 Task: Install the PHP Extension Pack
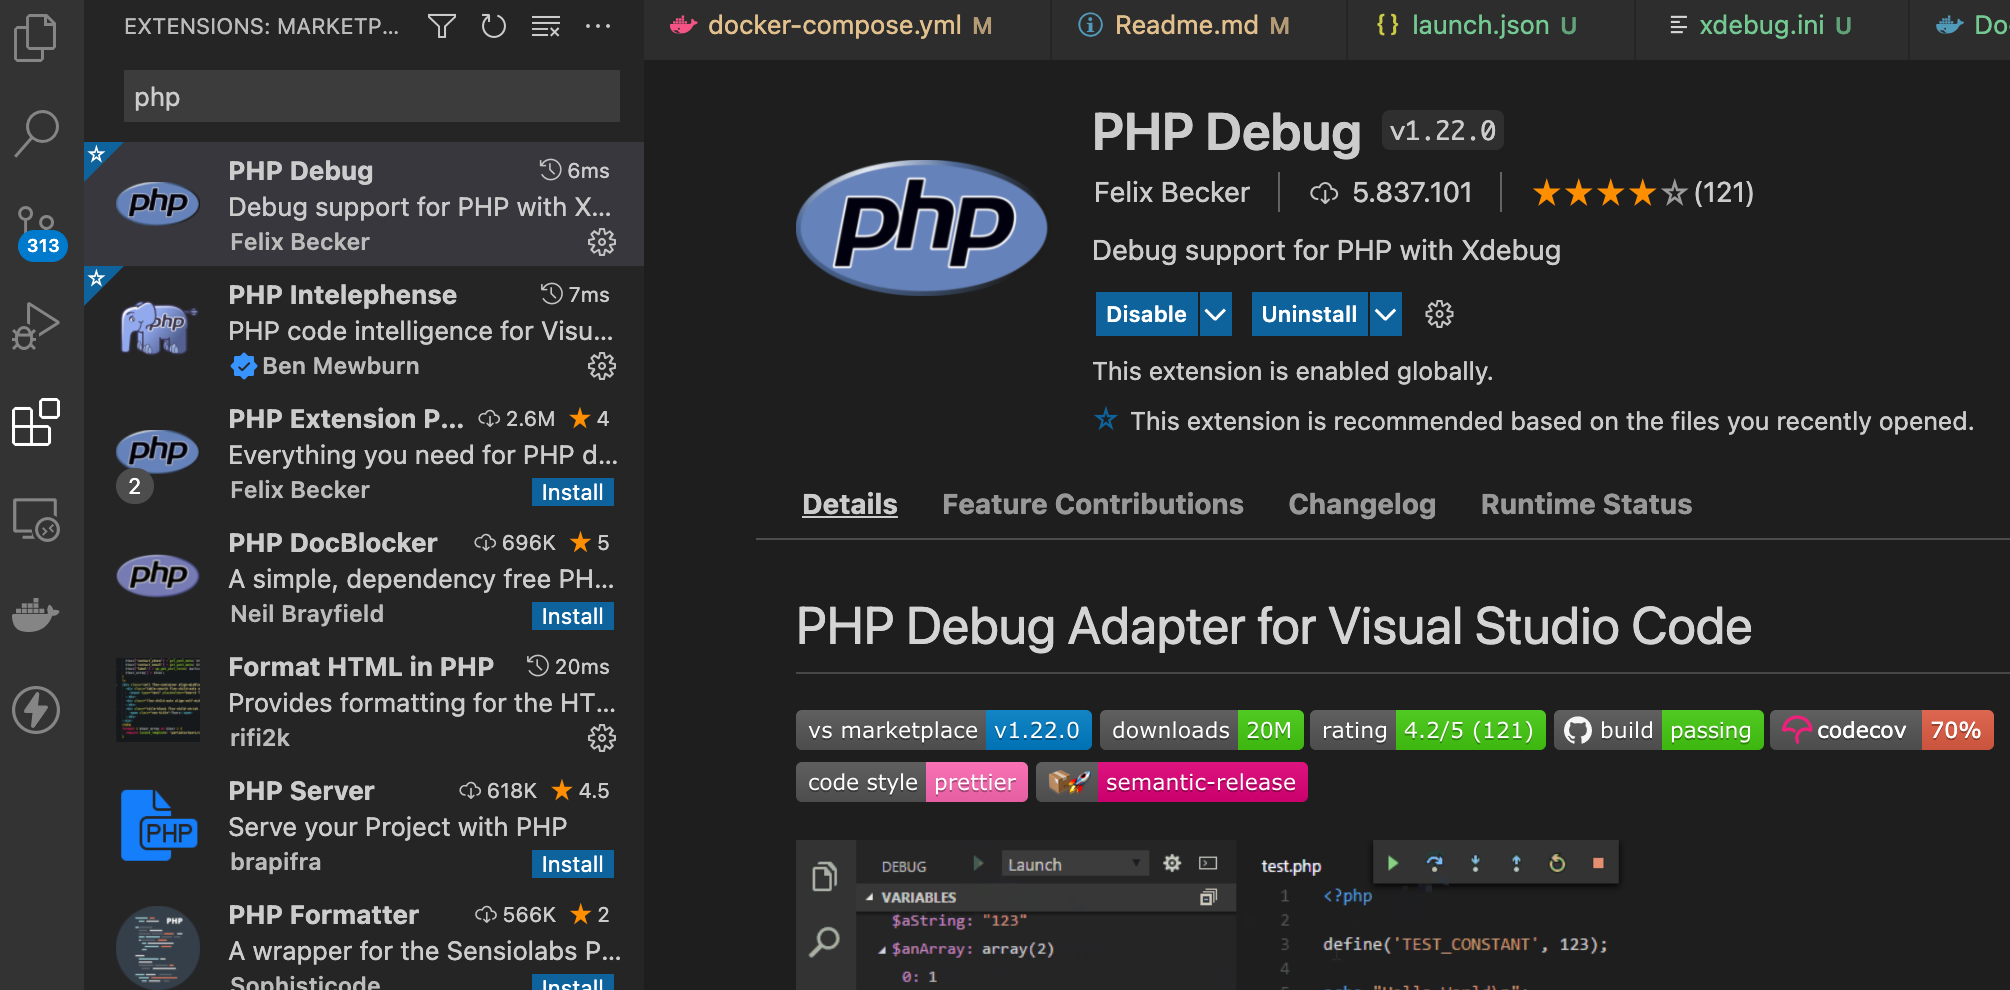pos(572,492)
